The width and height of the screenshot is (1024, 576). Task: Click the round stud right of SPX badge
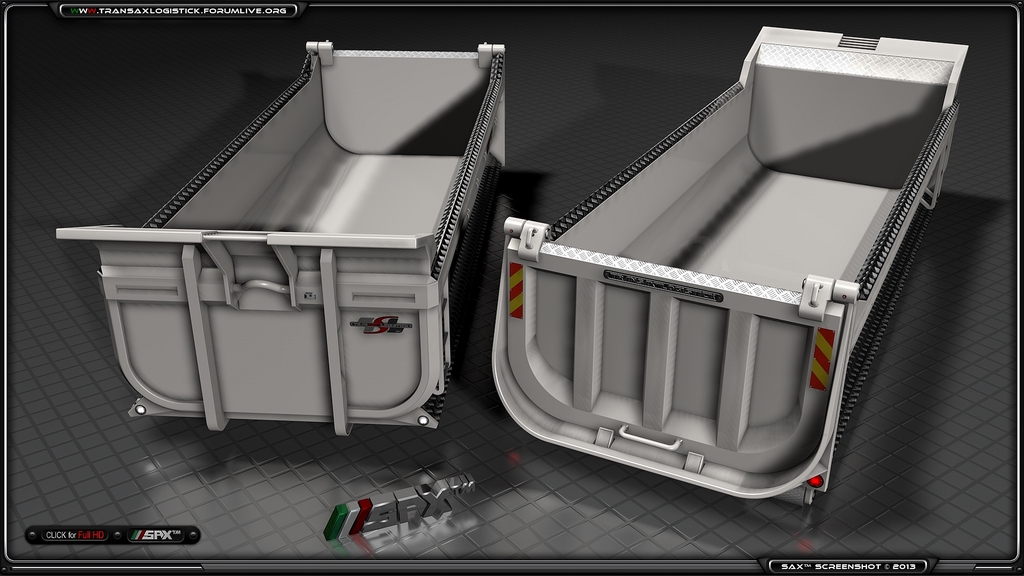pyautogui.click(x=190, y=534)
